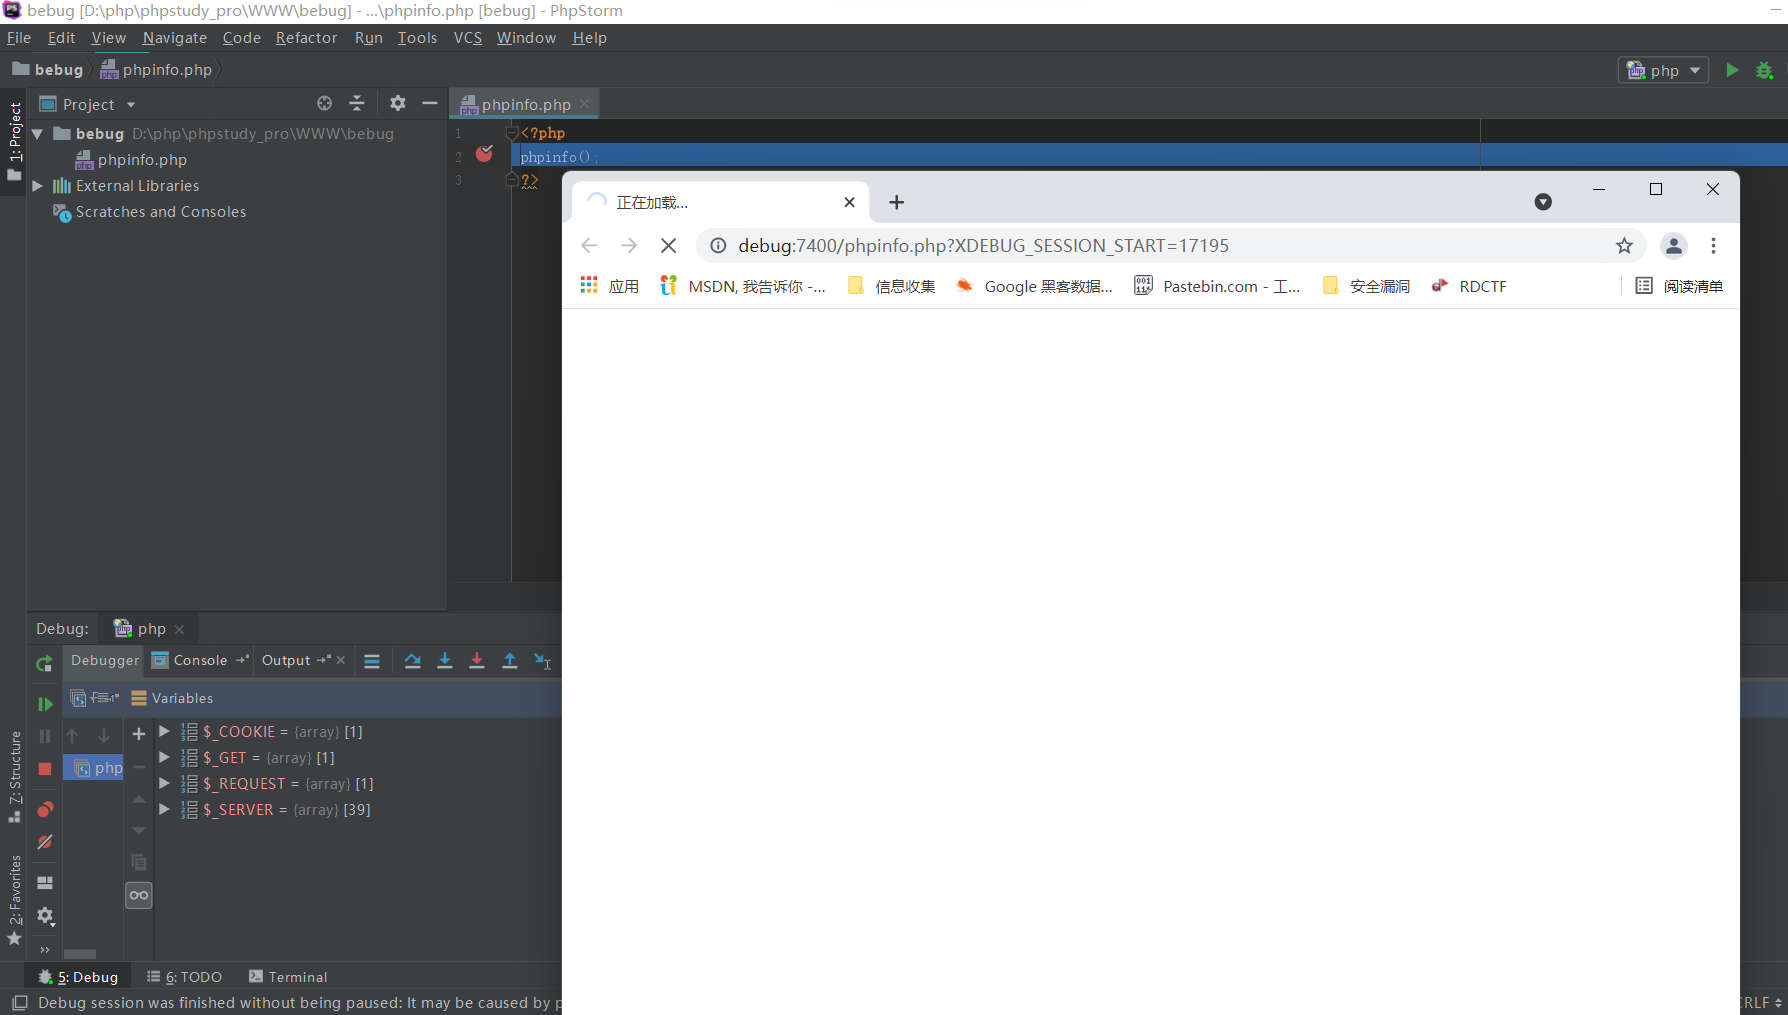Collapse the bebug project root folder
The width and height of the screenshot is (1788, 1015).
pos(37,133)
